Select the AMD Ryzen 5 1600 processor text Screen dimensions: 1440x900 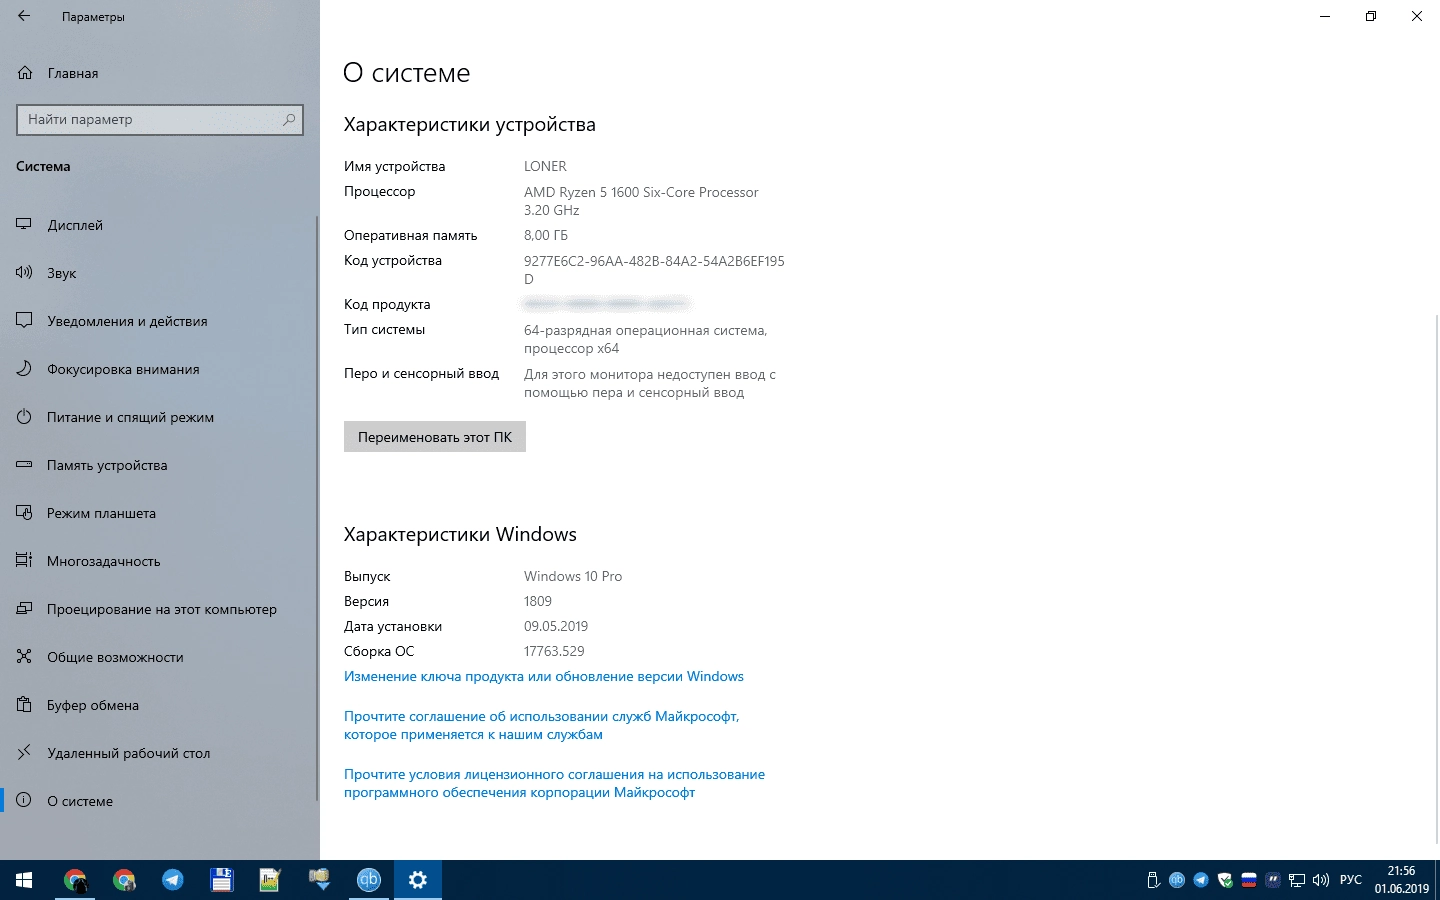(x=641, y=201)
